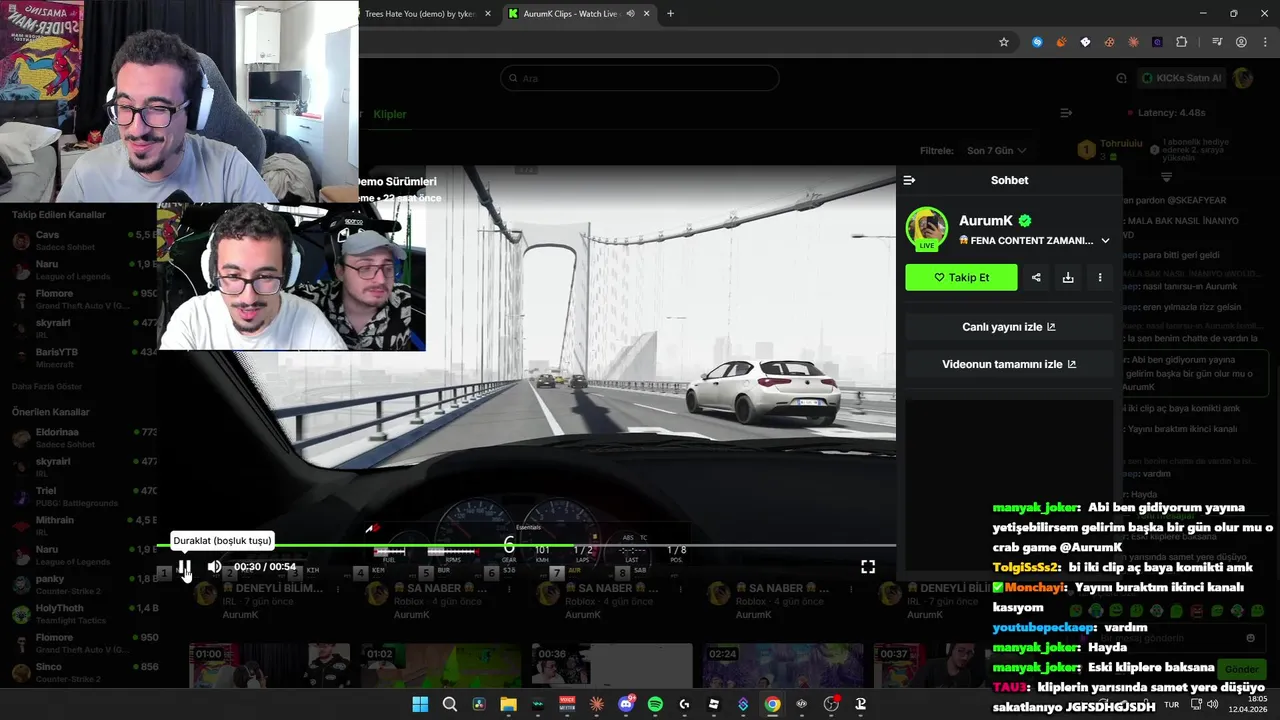Open clip thumbnail with 02:24 duration
This screenshot has height=720, width=1280.
coord(782,665)
